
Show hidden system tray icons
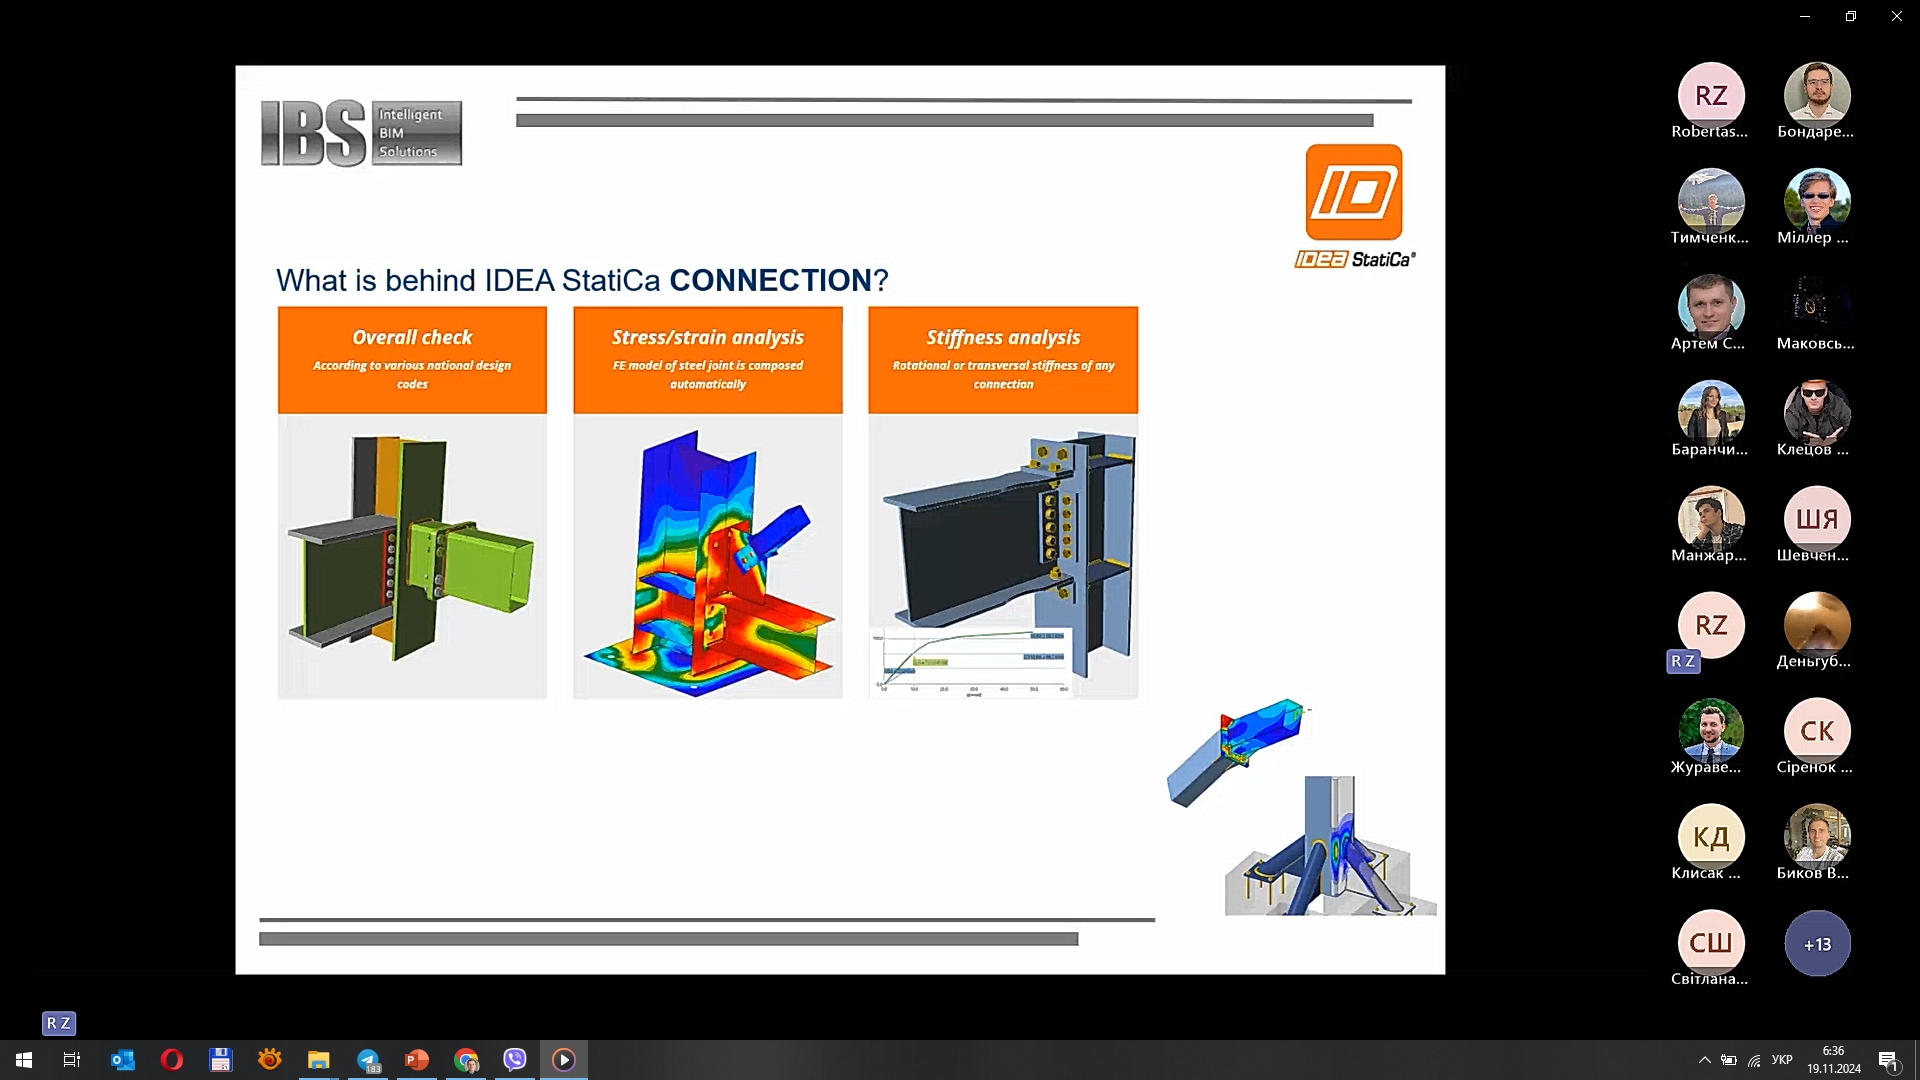point(1704,1060)
